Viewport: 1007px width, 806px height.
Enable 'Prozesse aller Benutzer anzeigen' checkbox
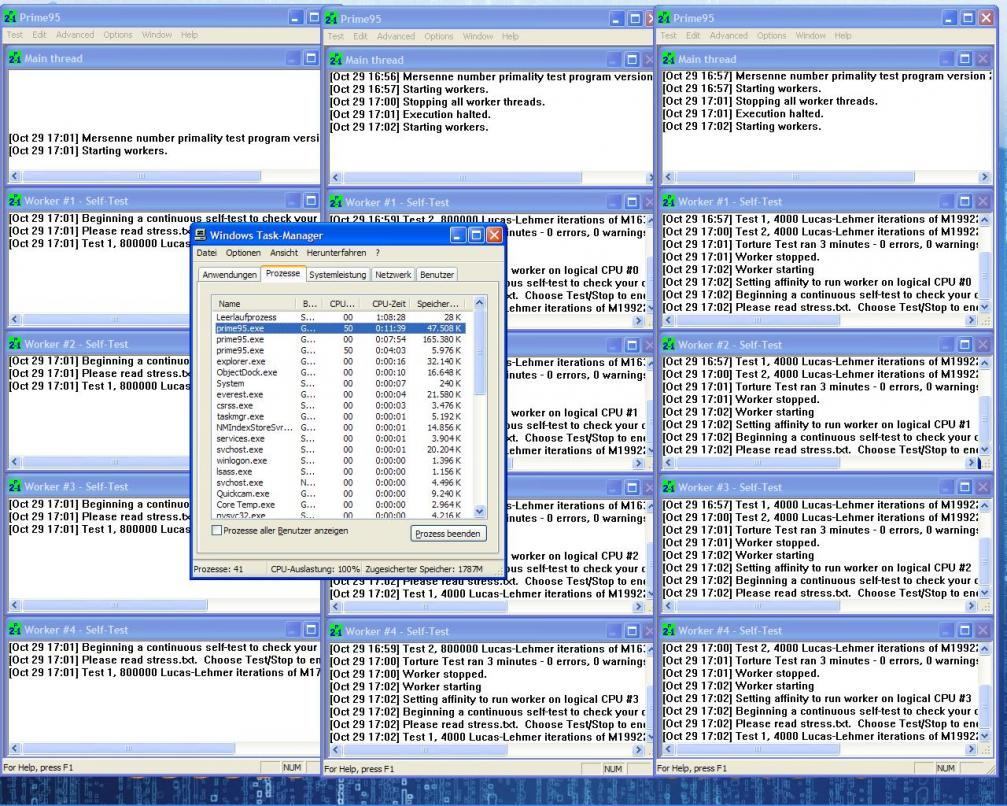(x=216, y=530)
